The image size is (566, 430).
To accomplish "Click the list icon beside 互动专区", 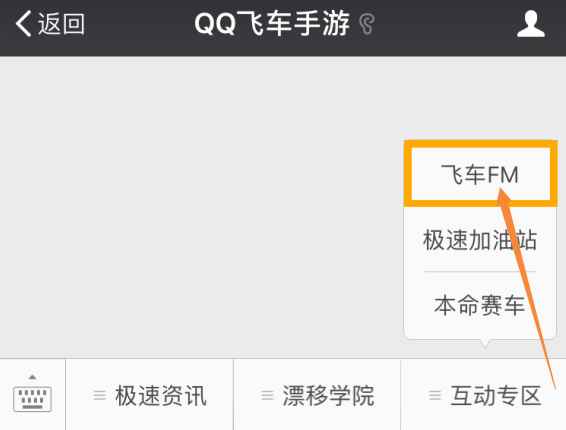I will tap(435, 395).
